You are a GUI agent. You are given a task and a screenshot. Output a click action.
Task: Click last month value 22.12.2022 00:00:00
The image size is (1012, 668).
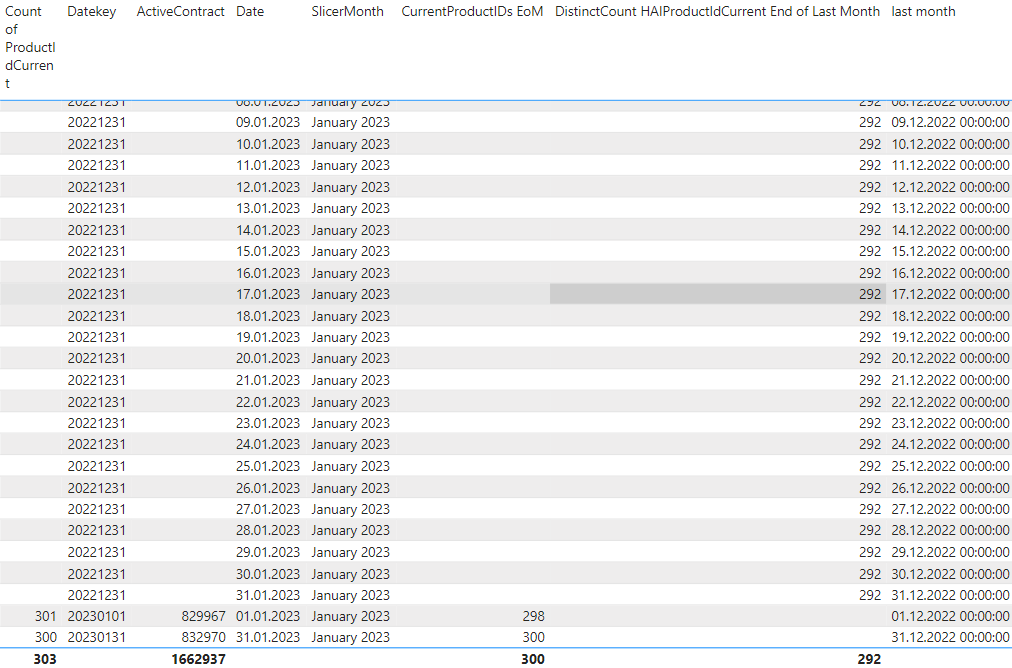(950, 402)
